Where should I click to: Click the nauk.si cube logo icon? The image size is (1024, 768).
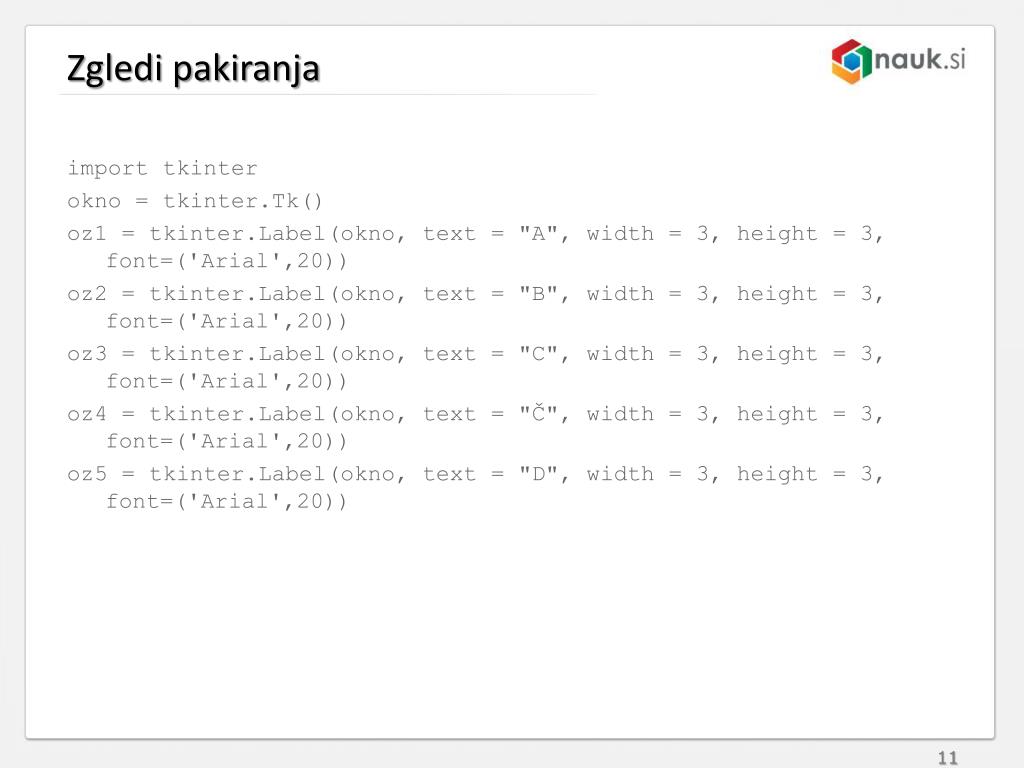click(x=852, y=61)
